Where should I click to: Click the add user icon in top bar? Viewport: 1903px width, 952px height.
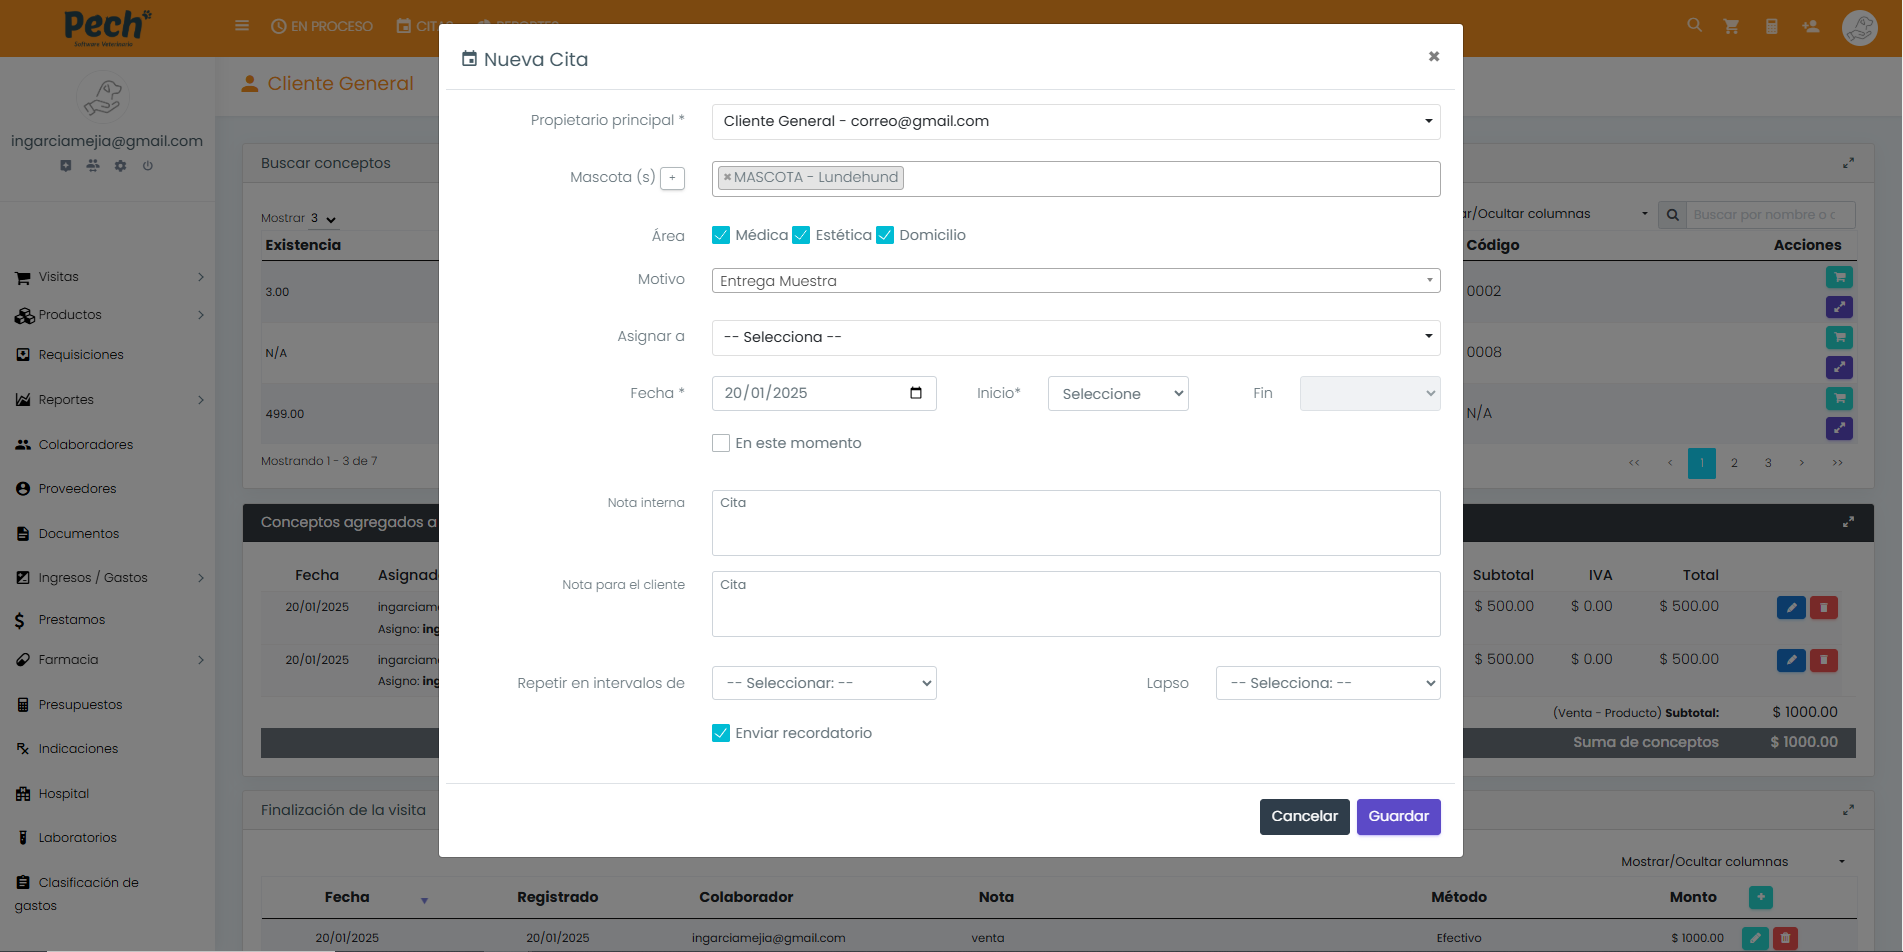point(1810,27)
